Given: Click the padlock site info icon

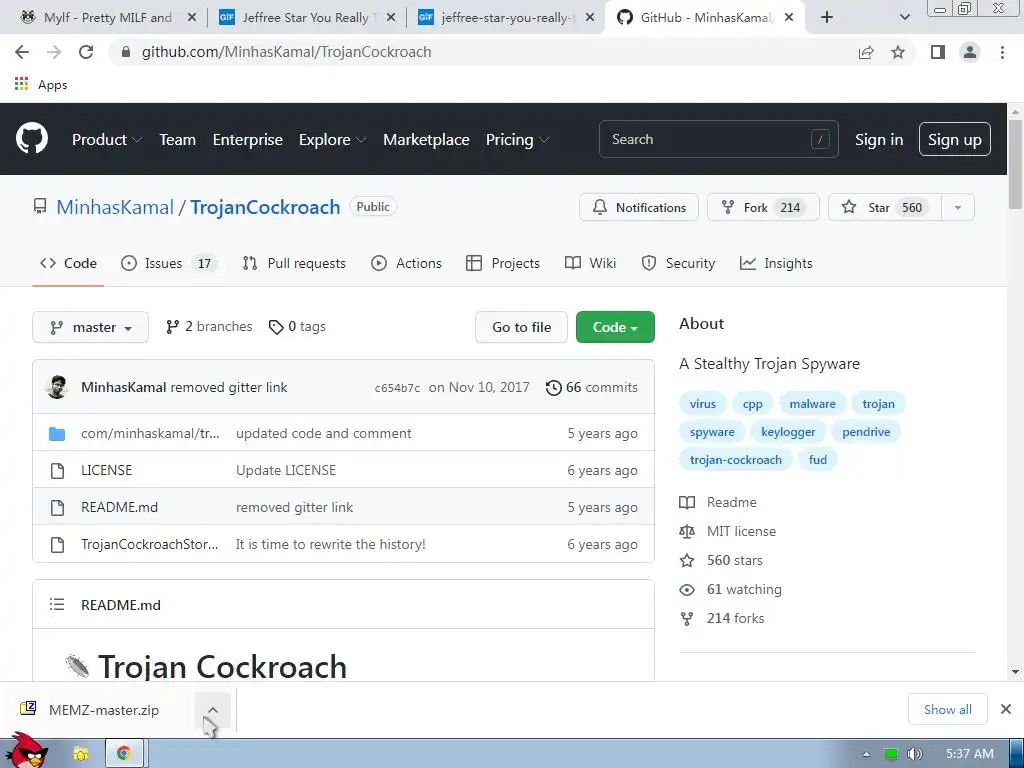Looking at the screenshot, I should click(x=126, y=52).
